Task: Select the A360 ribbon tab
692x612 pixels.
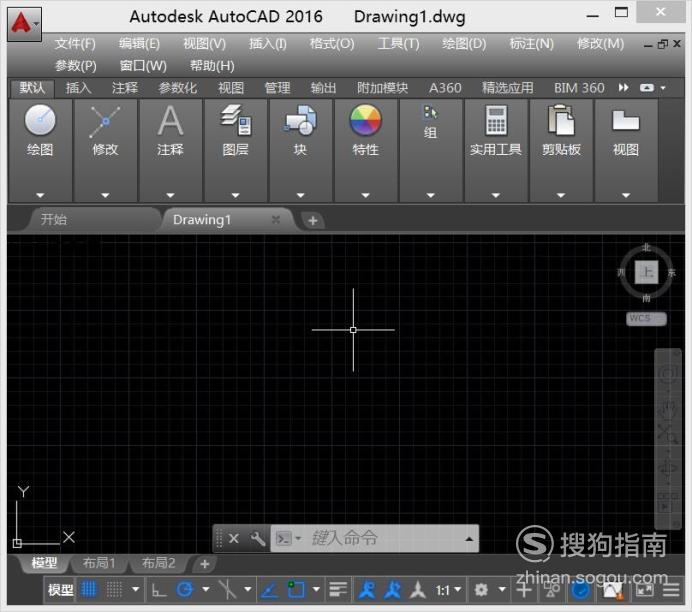Action: click(x=445, y=88)
